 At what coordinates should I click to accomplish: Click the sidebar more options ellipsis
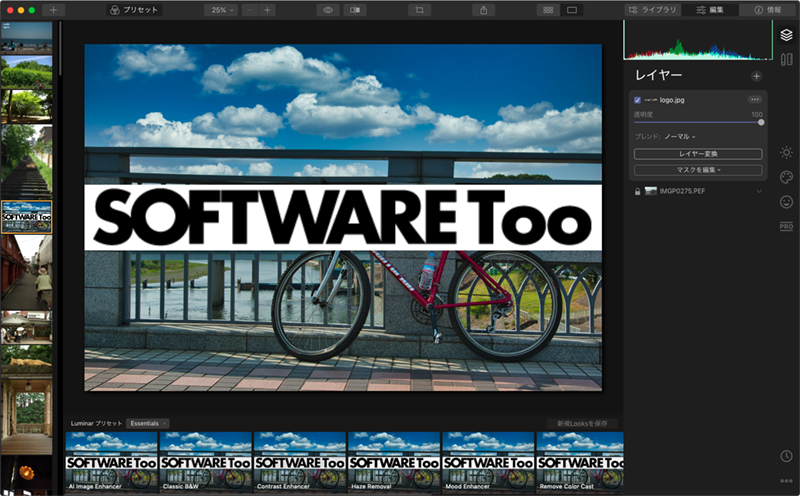pos(786,481)
